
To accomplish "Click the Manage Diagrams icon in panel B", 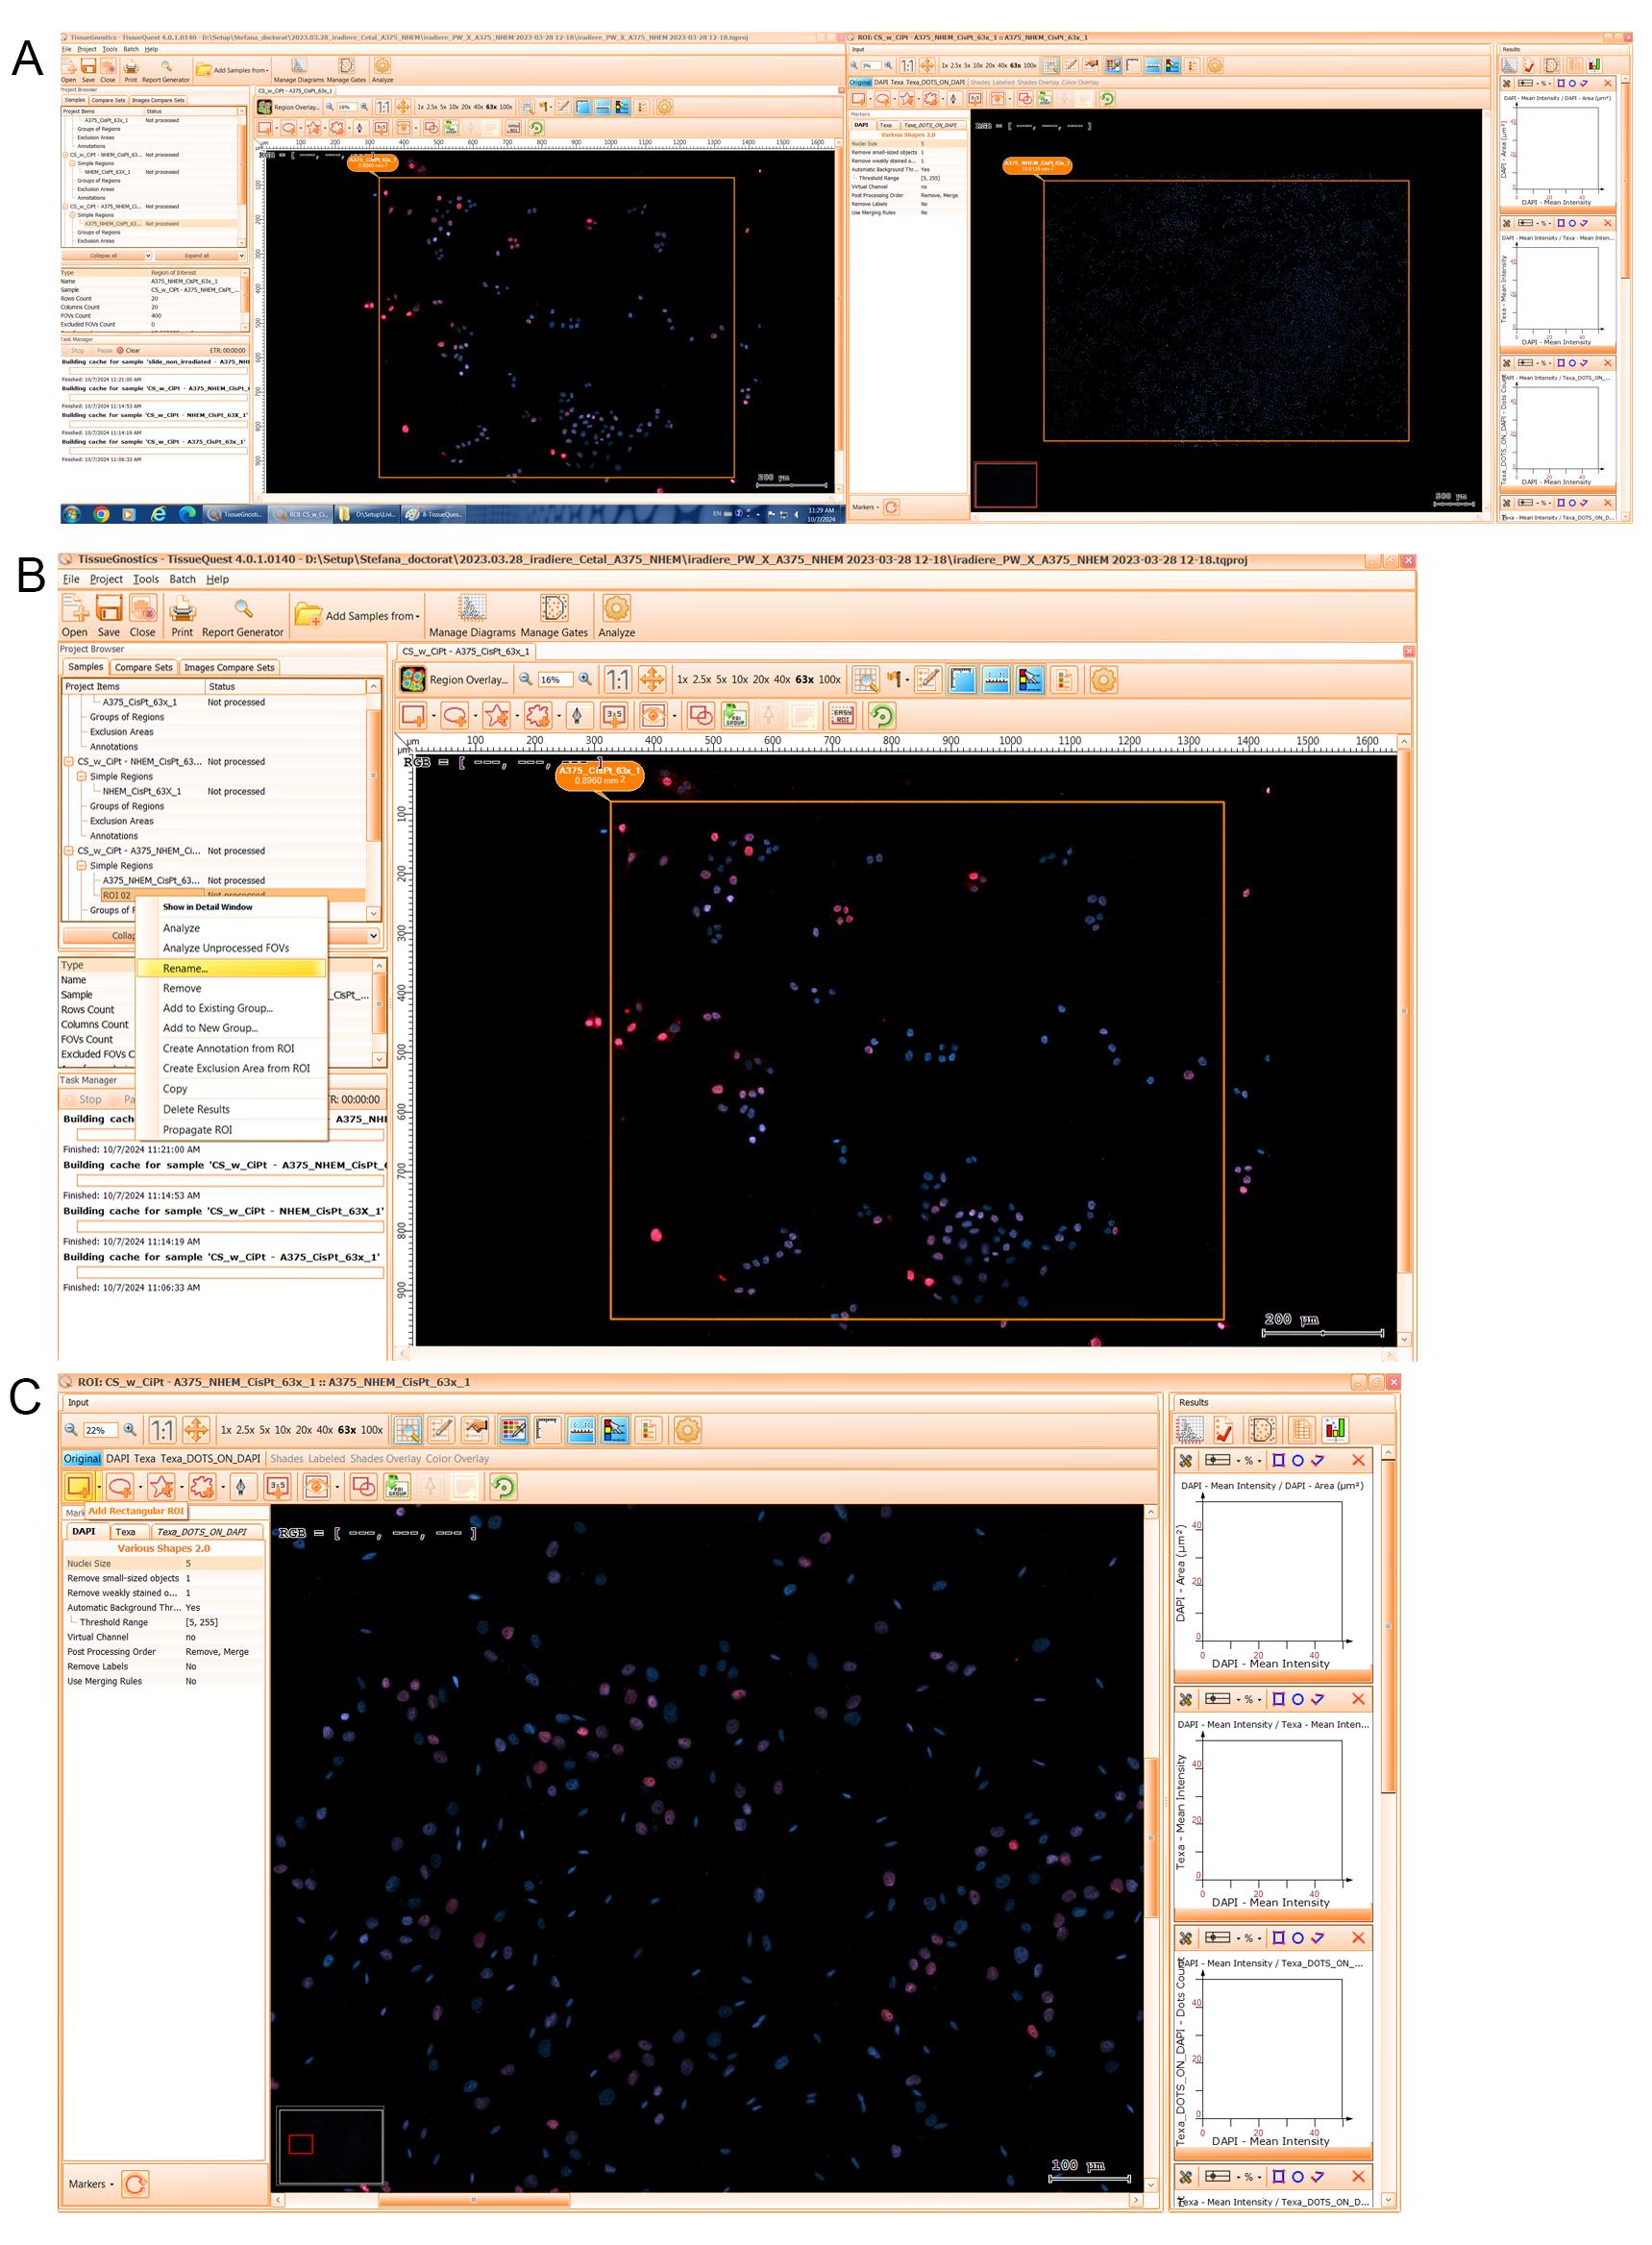I will click(x=472, y=608).
